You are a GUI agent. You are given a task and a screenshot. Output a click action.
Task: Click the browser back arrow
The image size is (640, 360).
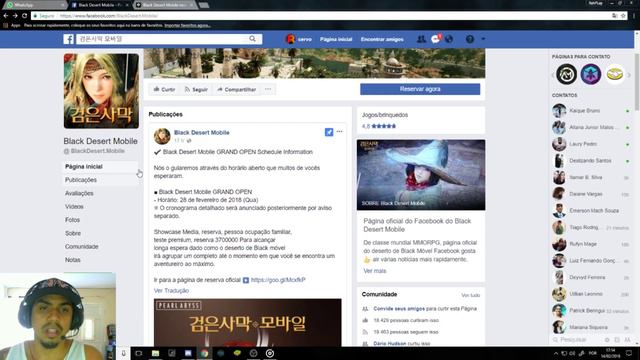(x=6, y=16)
